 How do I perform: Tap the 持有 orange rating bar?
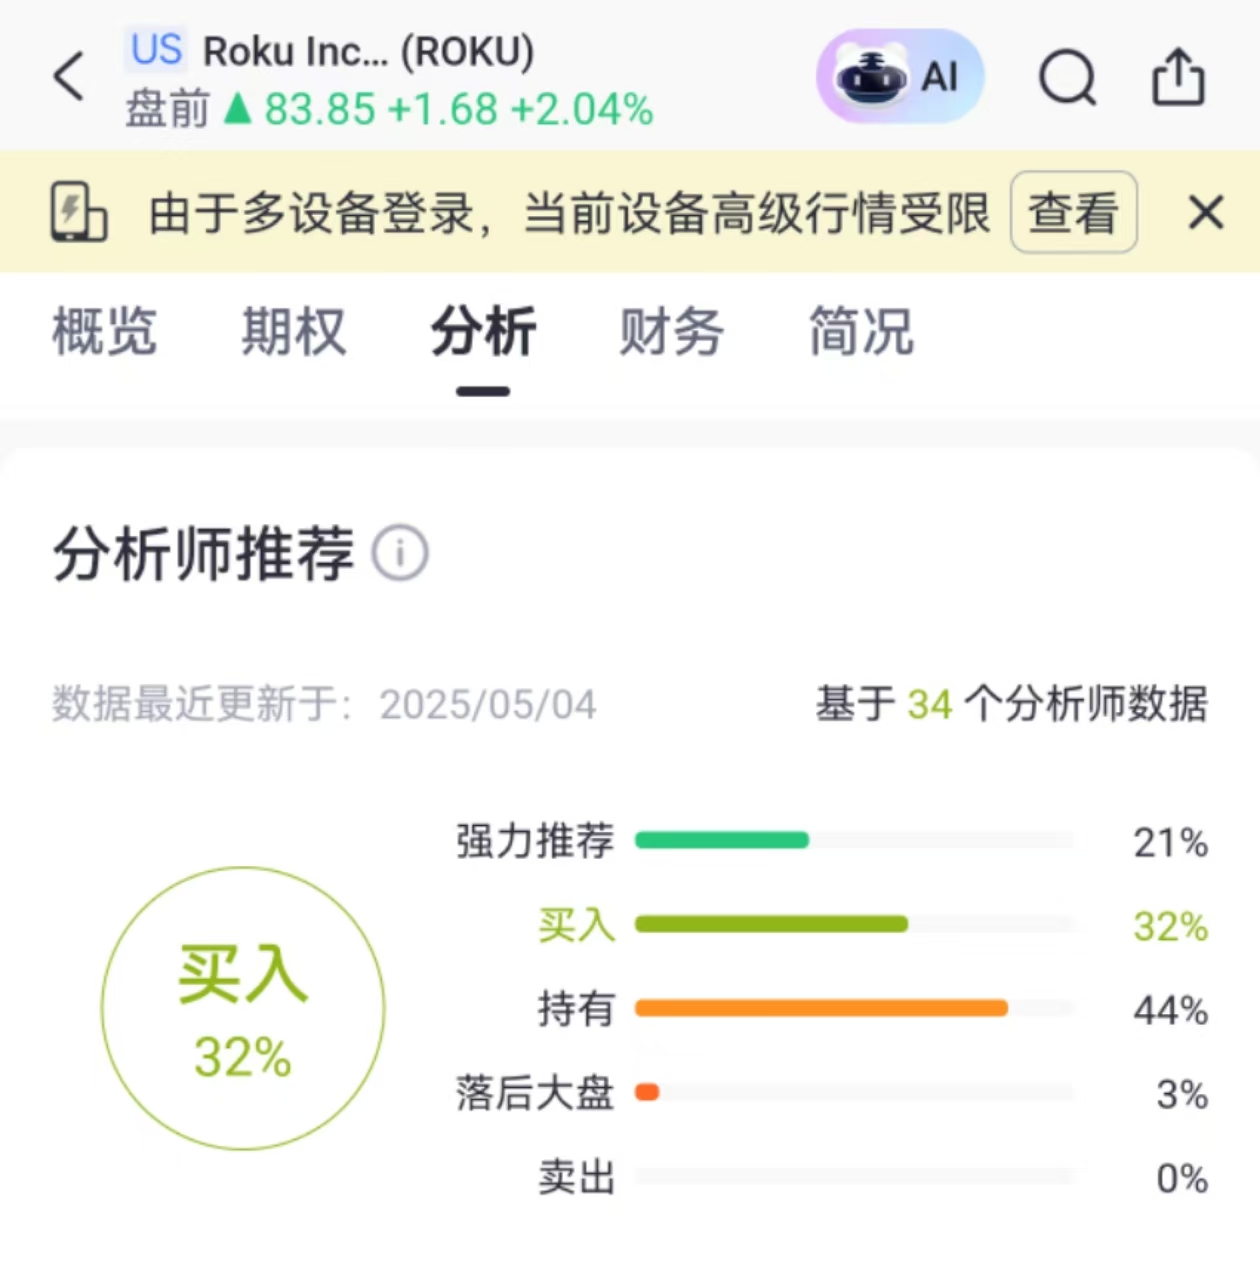click(821, 1008)
